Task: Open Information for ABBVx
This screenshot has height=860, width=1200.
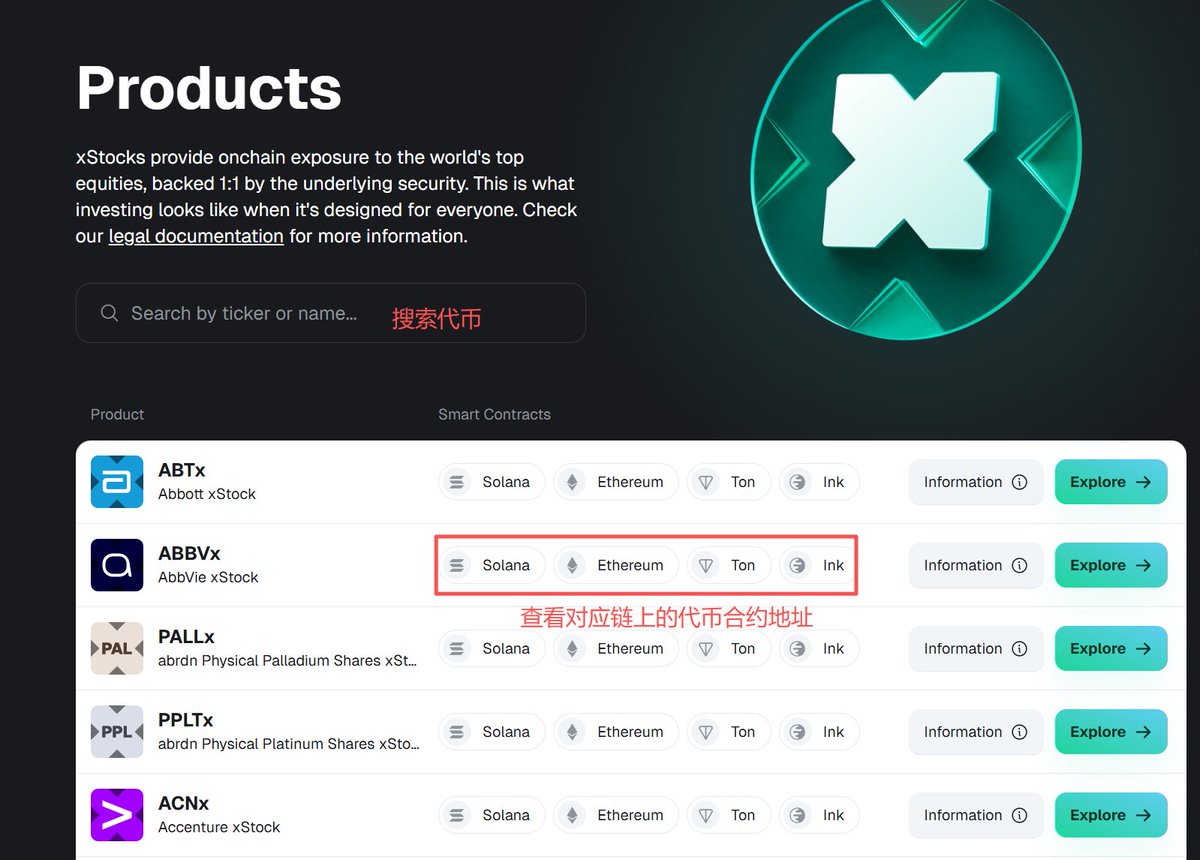Action: tap(975, 565)
